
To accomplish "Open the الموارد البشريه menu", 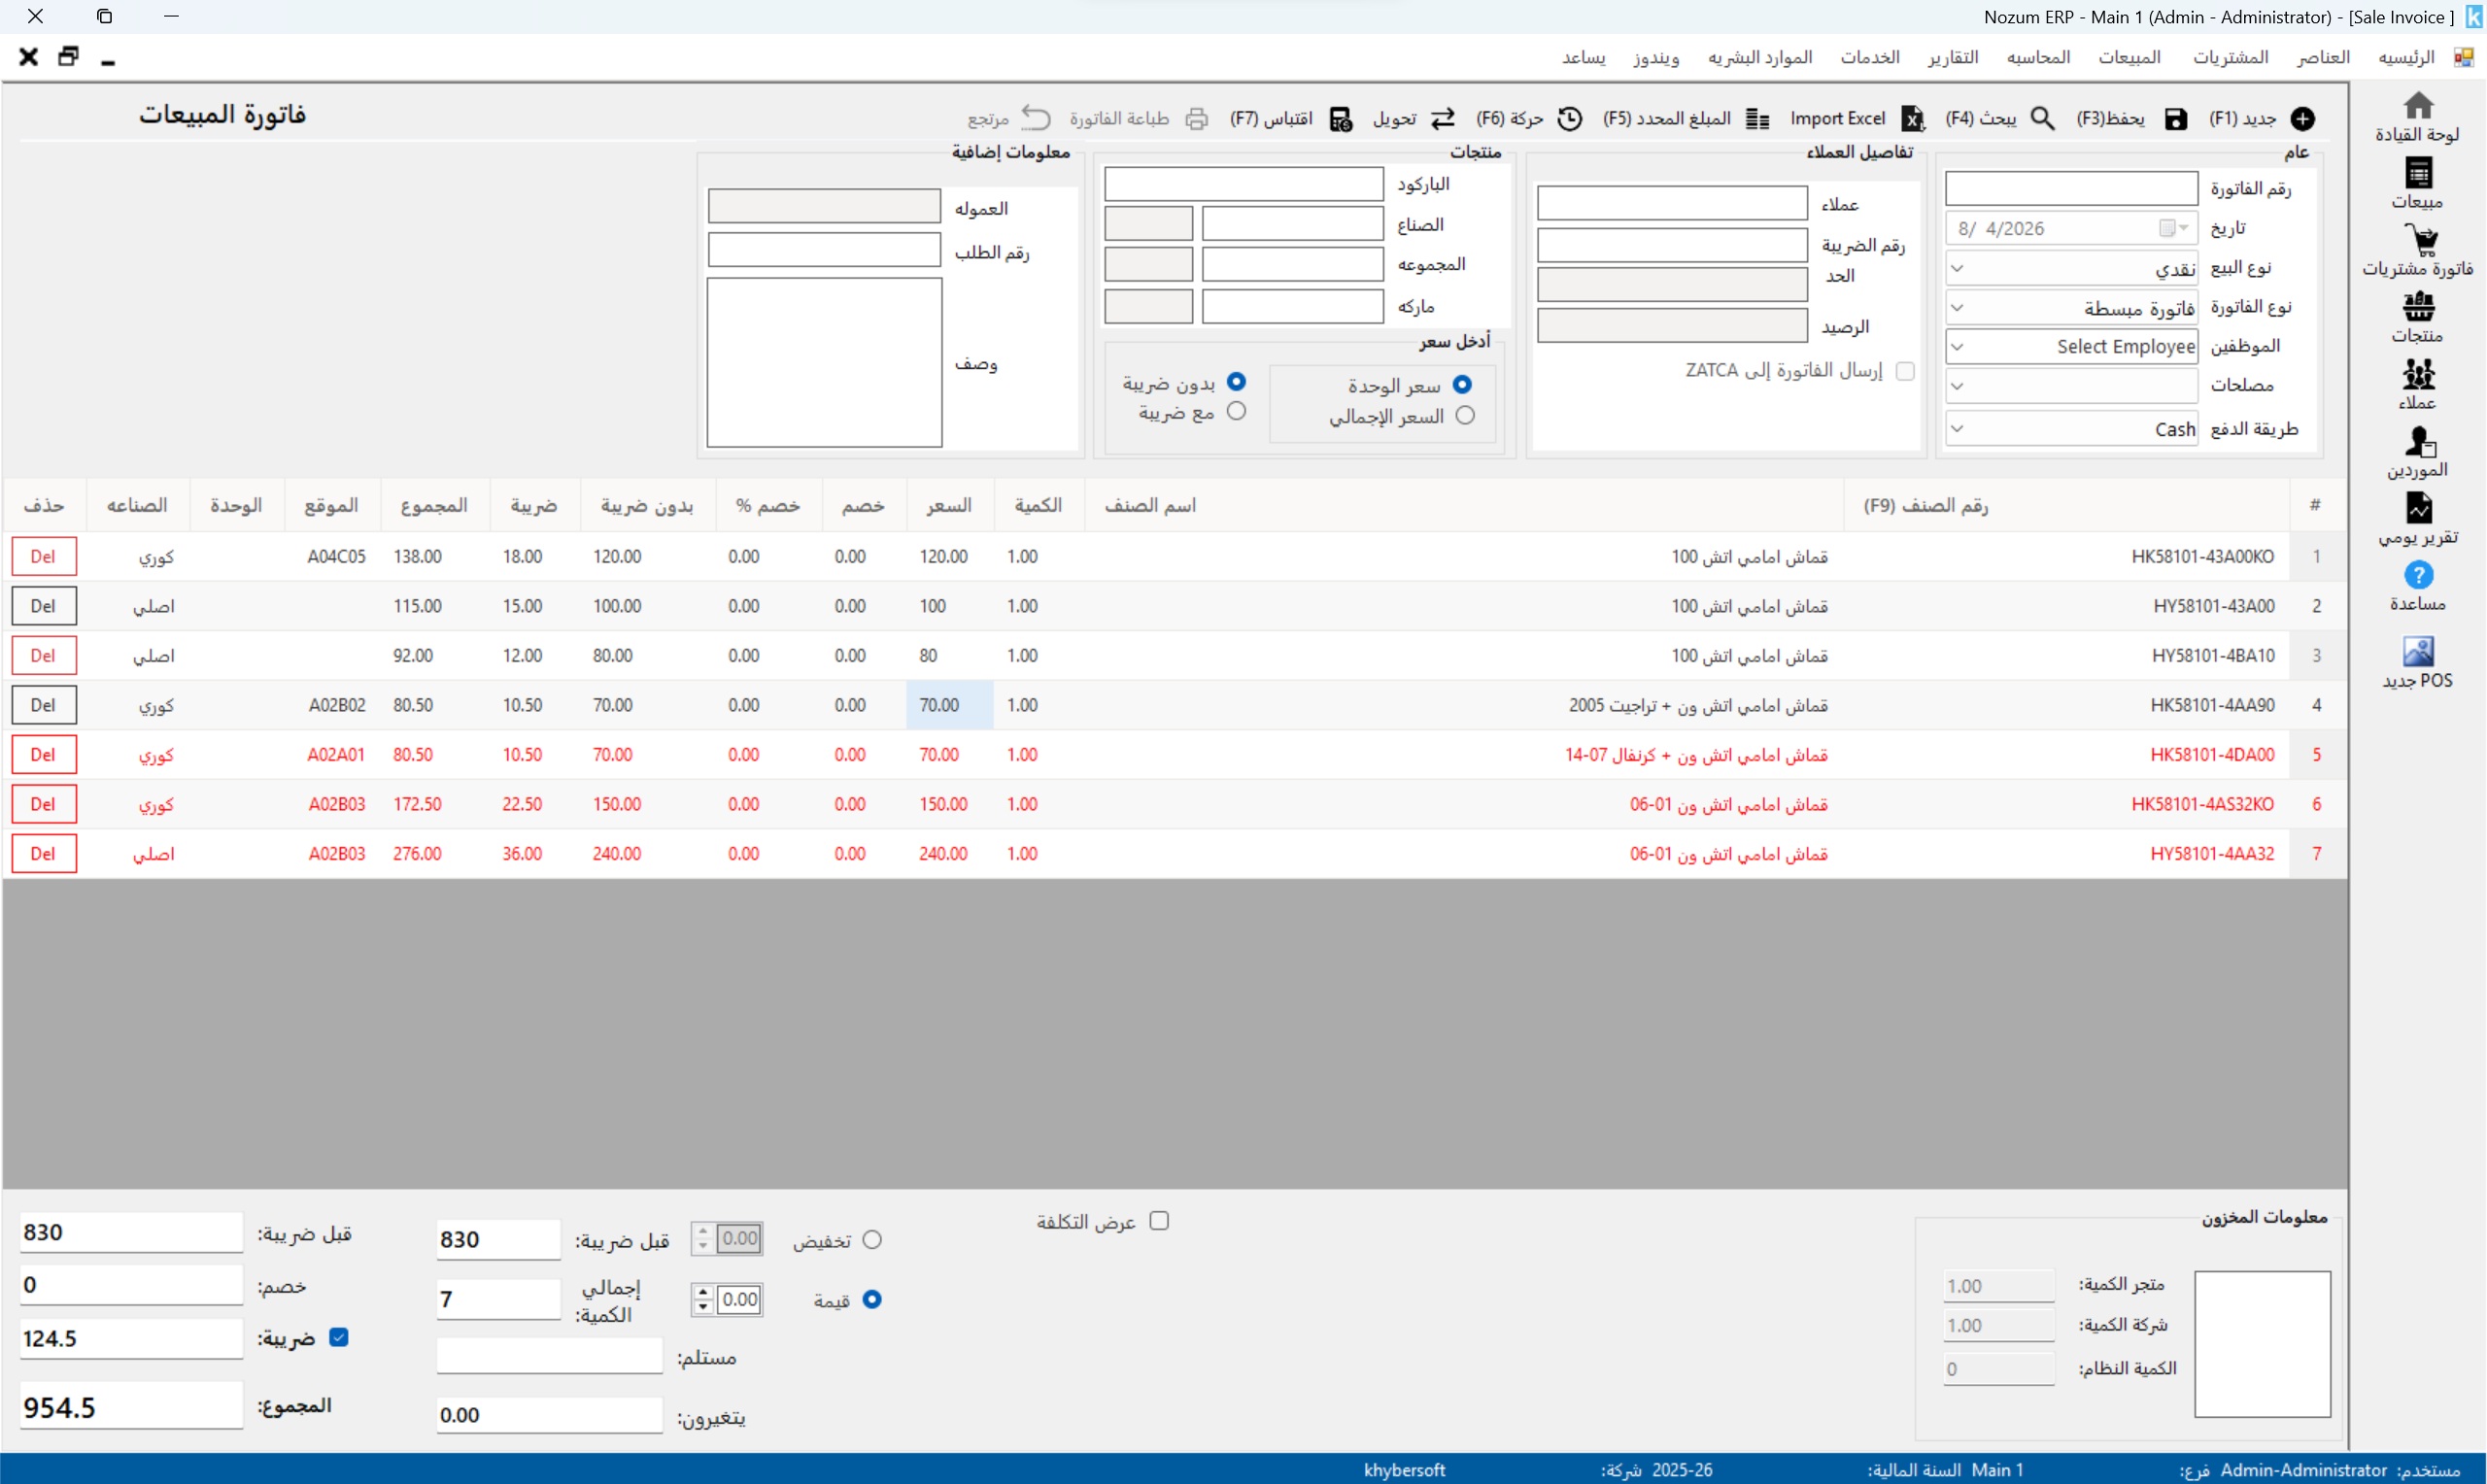I will [x=1759, y=57].
